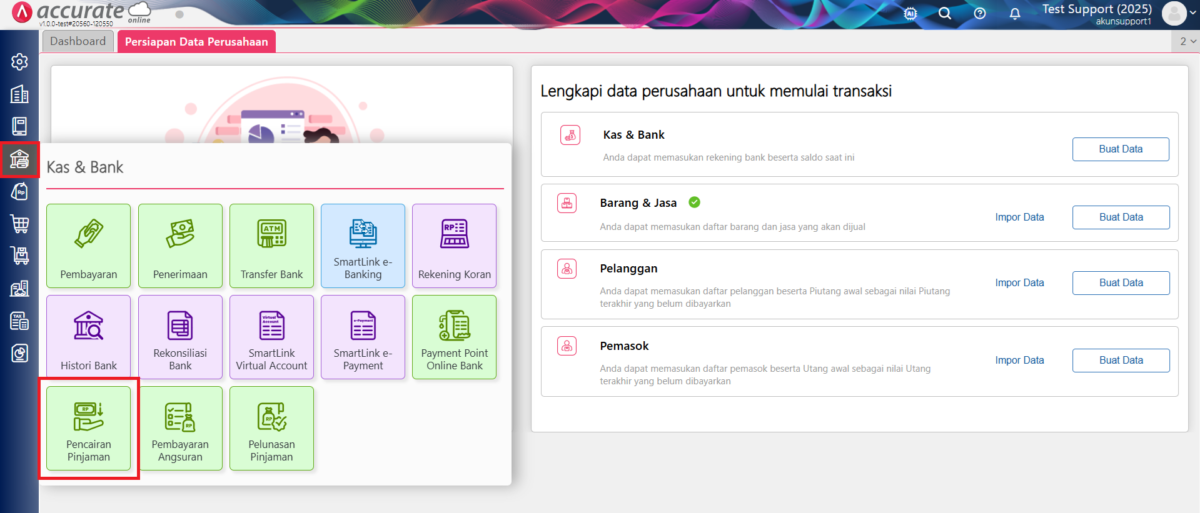Switch to the Dashboard tab
Screen dimensions: 1200x513
coord(78,42)
